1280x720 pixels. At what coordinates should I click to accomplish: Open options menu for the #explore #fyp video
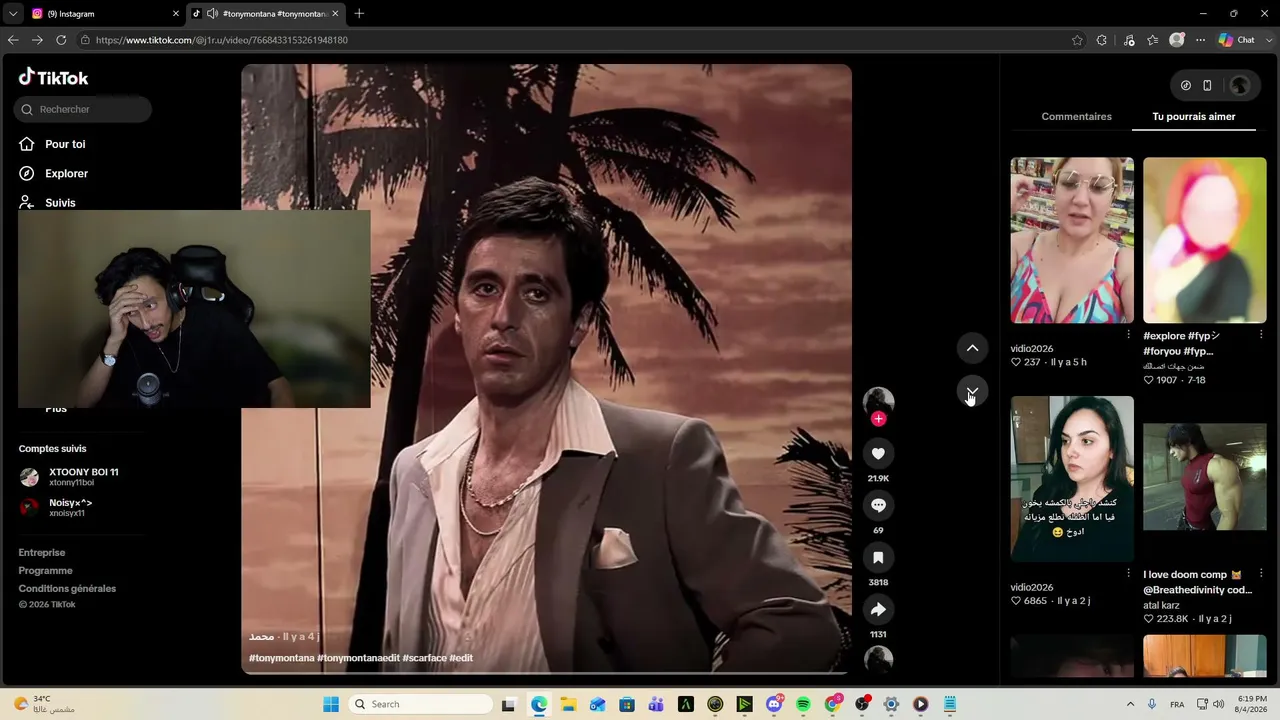click(x=1261, y=335)
